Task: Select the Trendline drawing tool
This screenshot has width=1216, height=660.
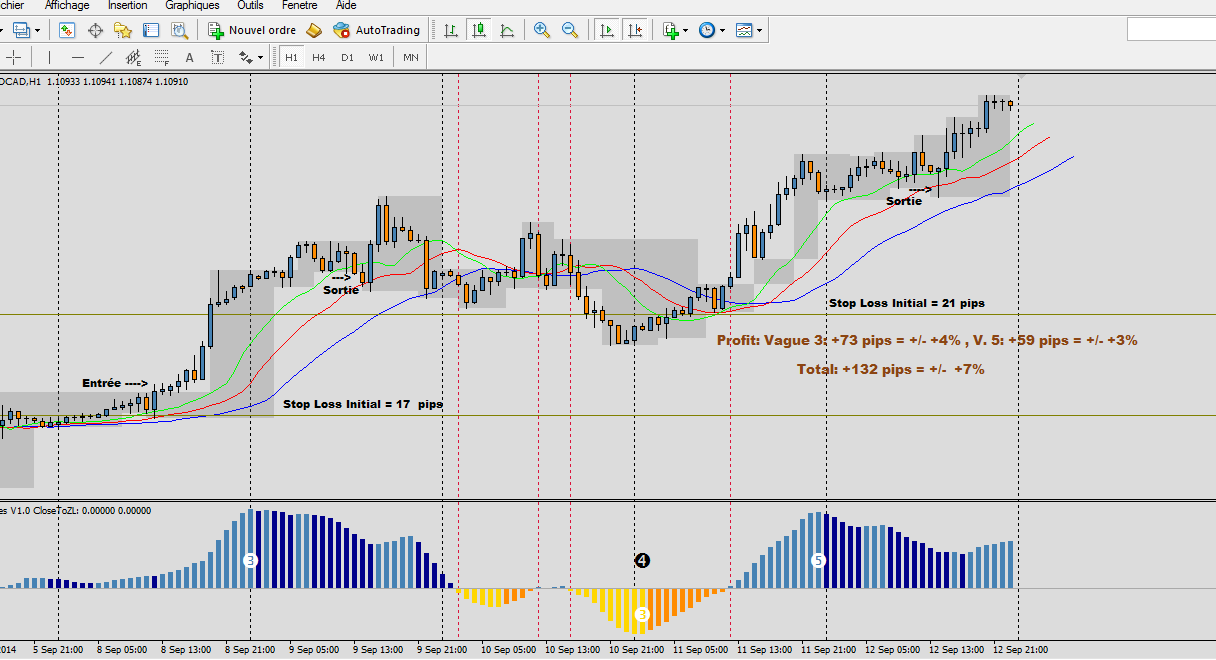Action: pos(106,57)
